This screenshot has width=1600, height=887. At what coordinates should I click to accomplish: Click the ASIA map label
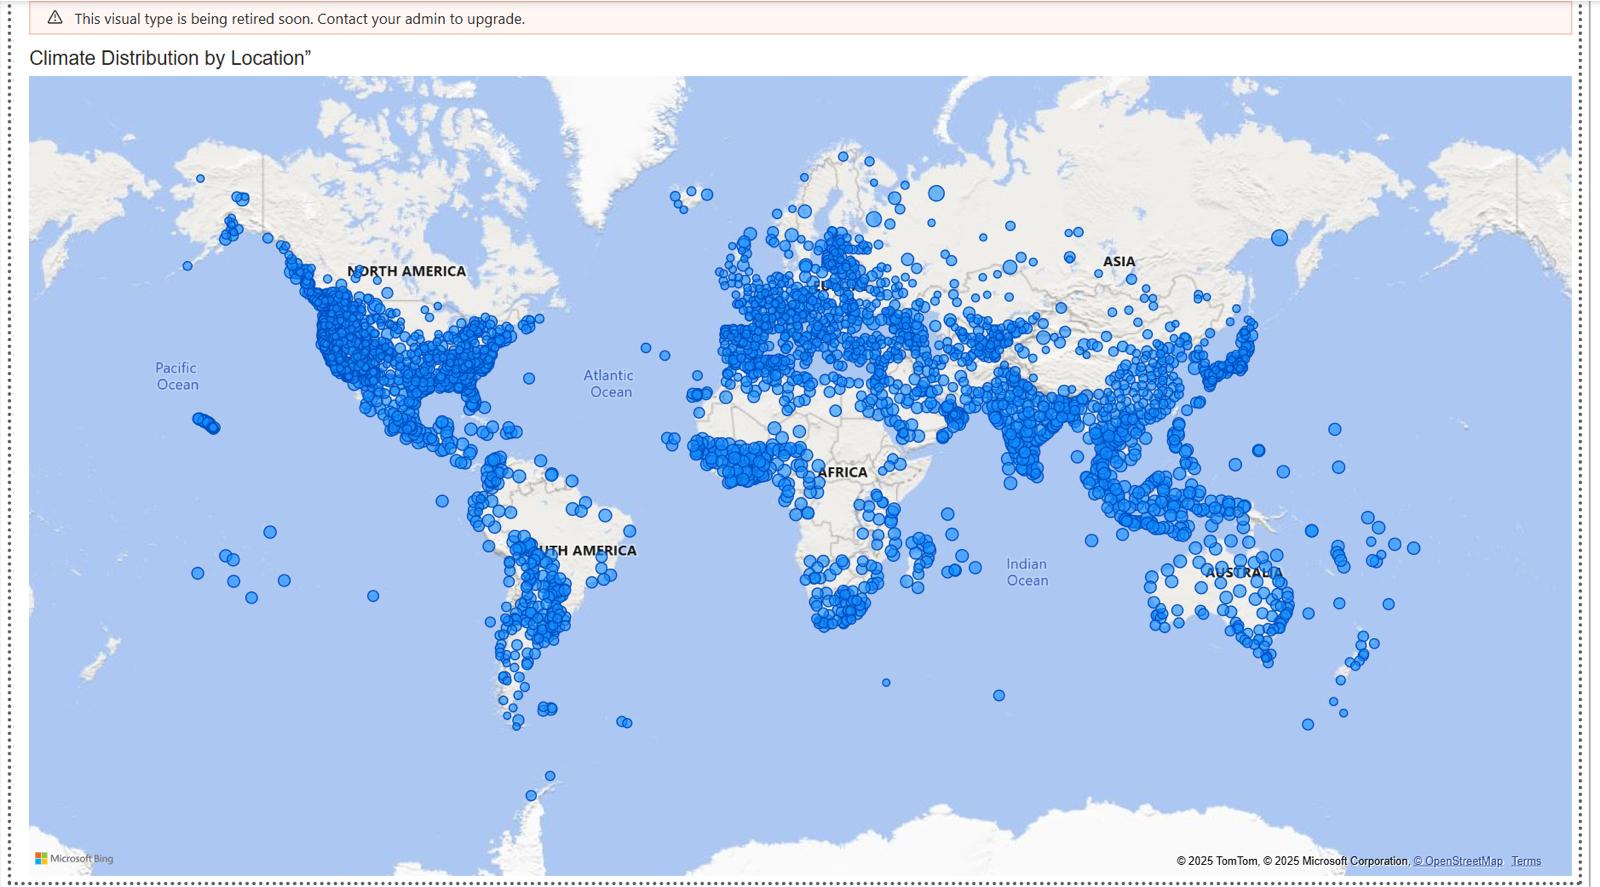coord(1119,262)
